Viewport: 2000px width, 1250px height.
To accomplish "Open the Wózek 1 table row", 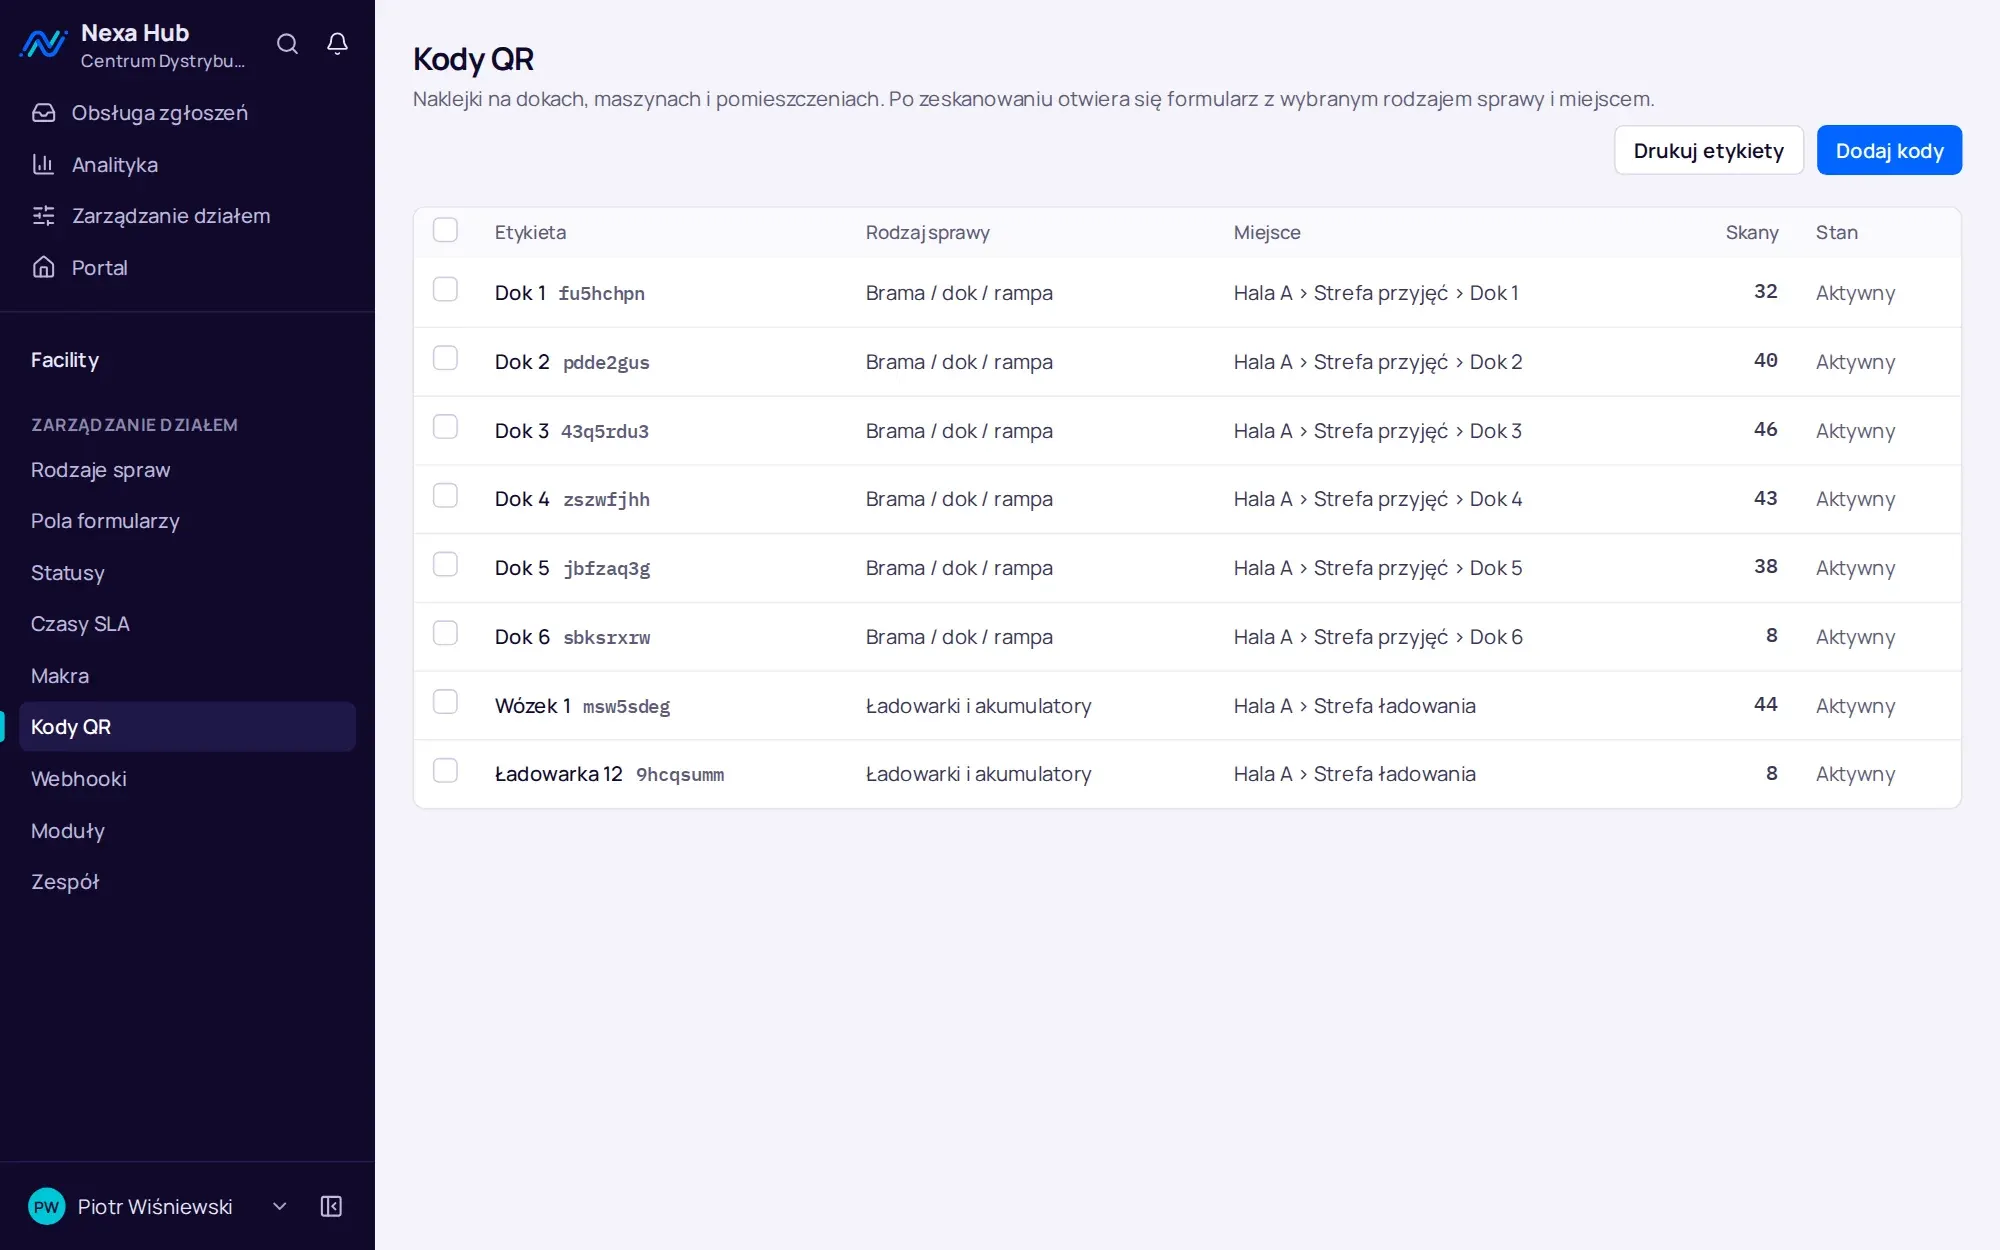I will (x=1187, y=706).
